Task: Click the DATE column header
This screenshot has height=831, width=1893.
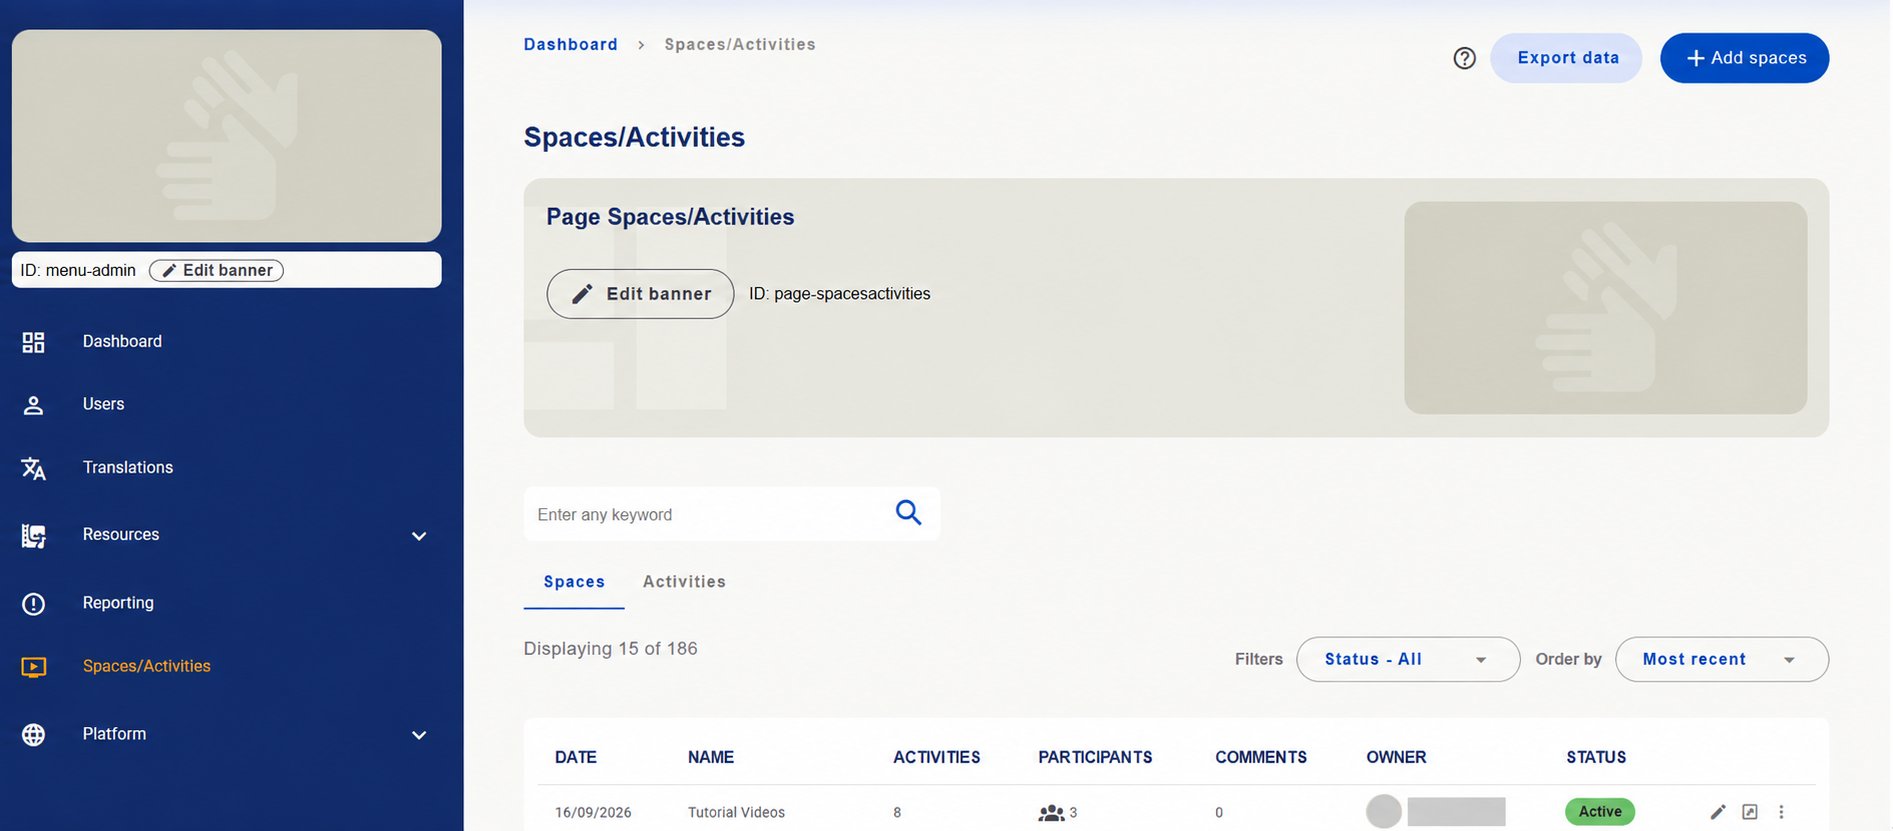Action: pyautogui.click(x=576, y=757)
